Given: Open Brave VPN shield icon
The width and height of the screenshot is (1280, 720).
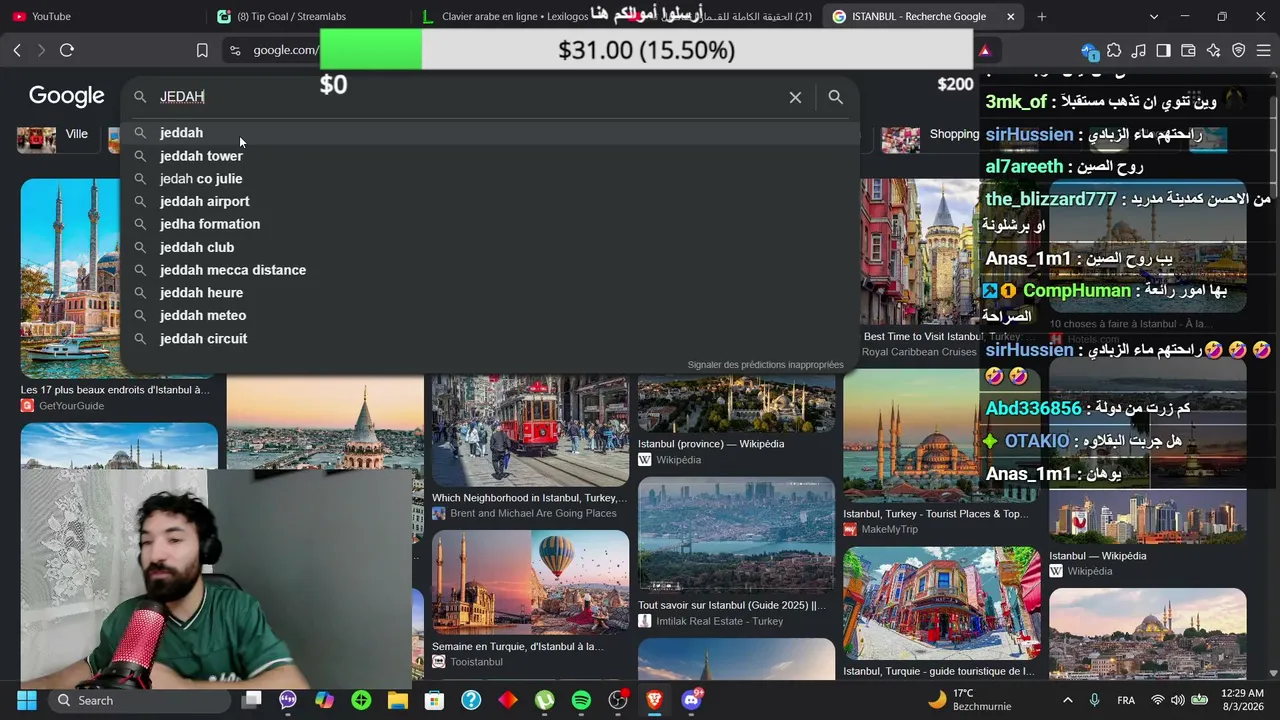Looking at the screenshot, I should [1238, 50].
